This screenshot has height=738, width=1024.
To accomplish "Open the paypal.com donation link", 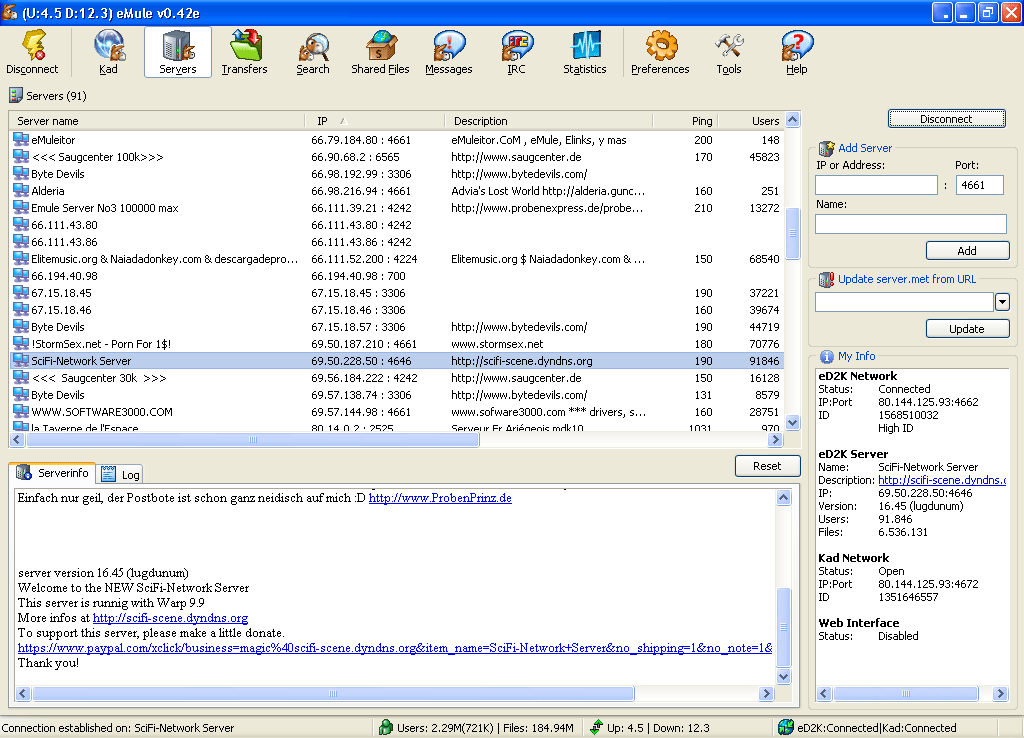I will [395, 648].
